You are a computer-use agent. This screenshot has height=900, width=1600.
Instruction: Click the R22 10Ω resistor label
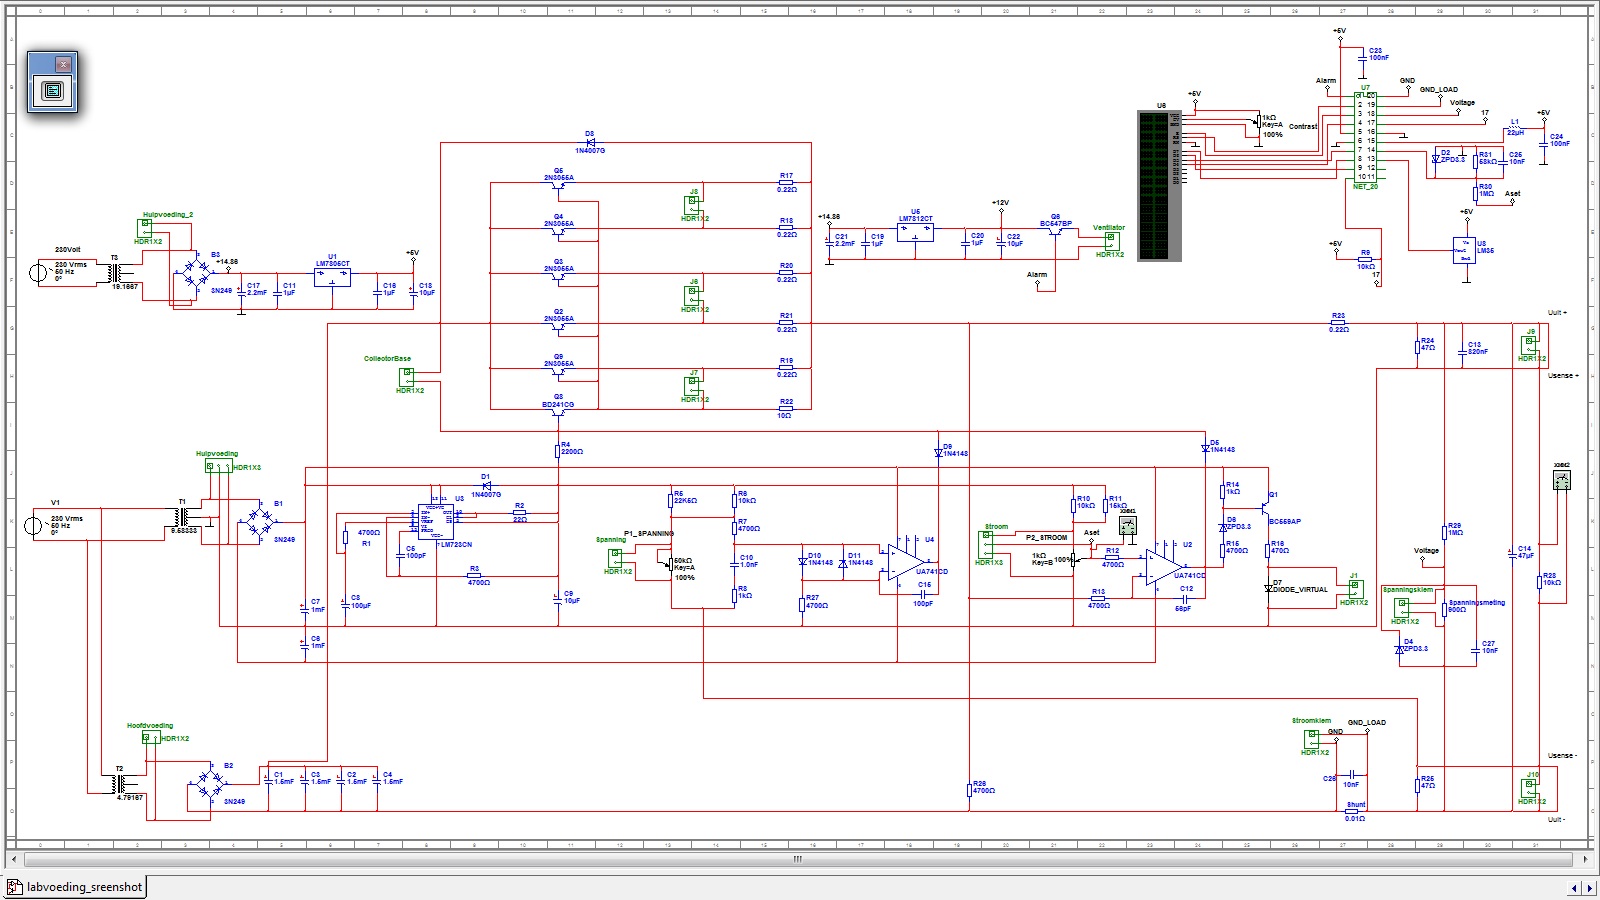click(x=785, y=408)
